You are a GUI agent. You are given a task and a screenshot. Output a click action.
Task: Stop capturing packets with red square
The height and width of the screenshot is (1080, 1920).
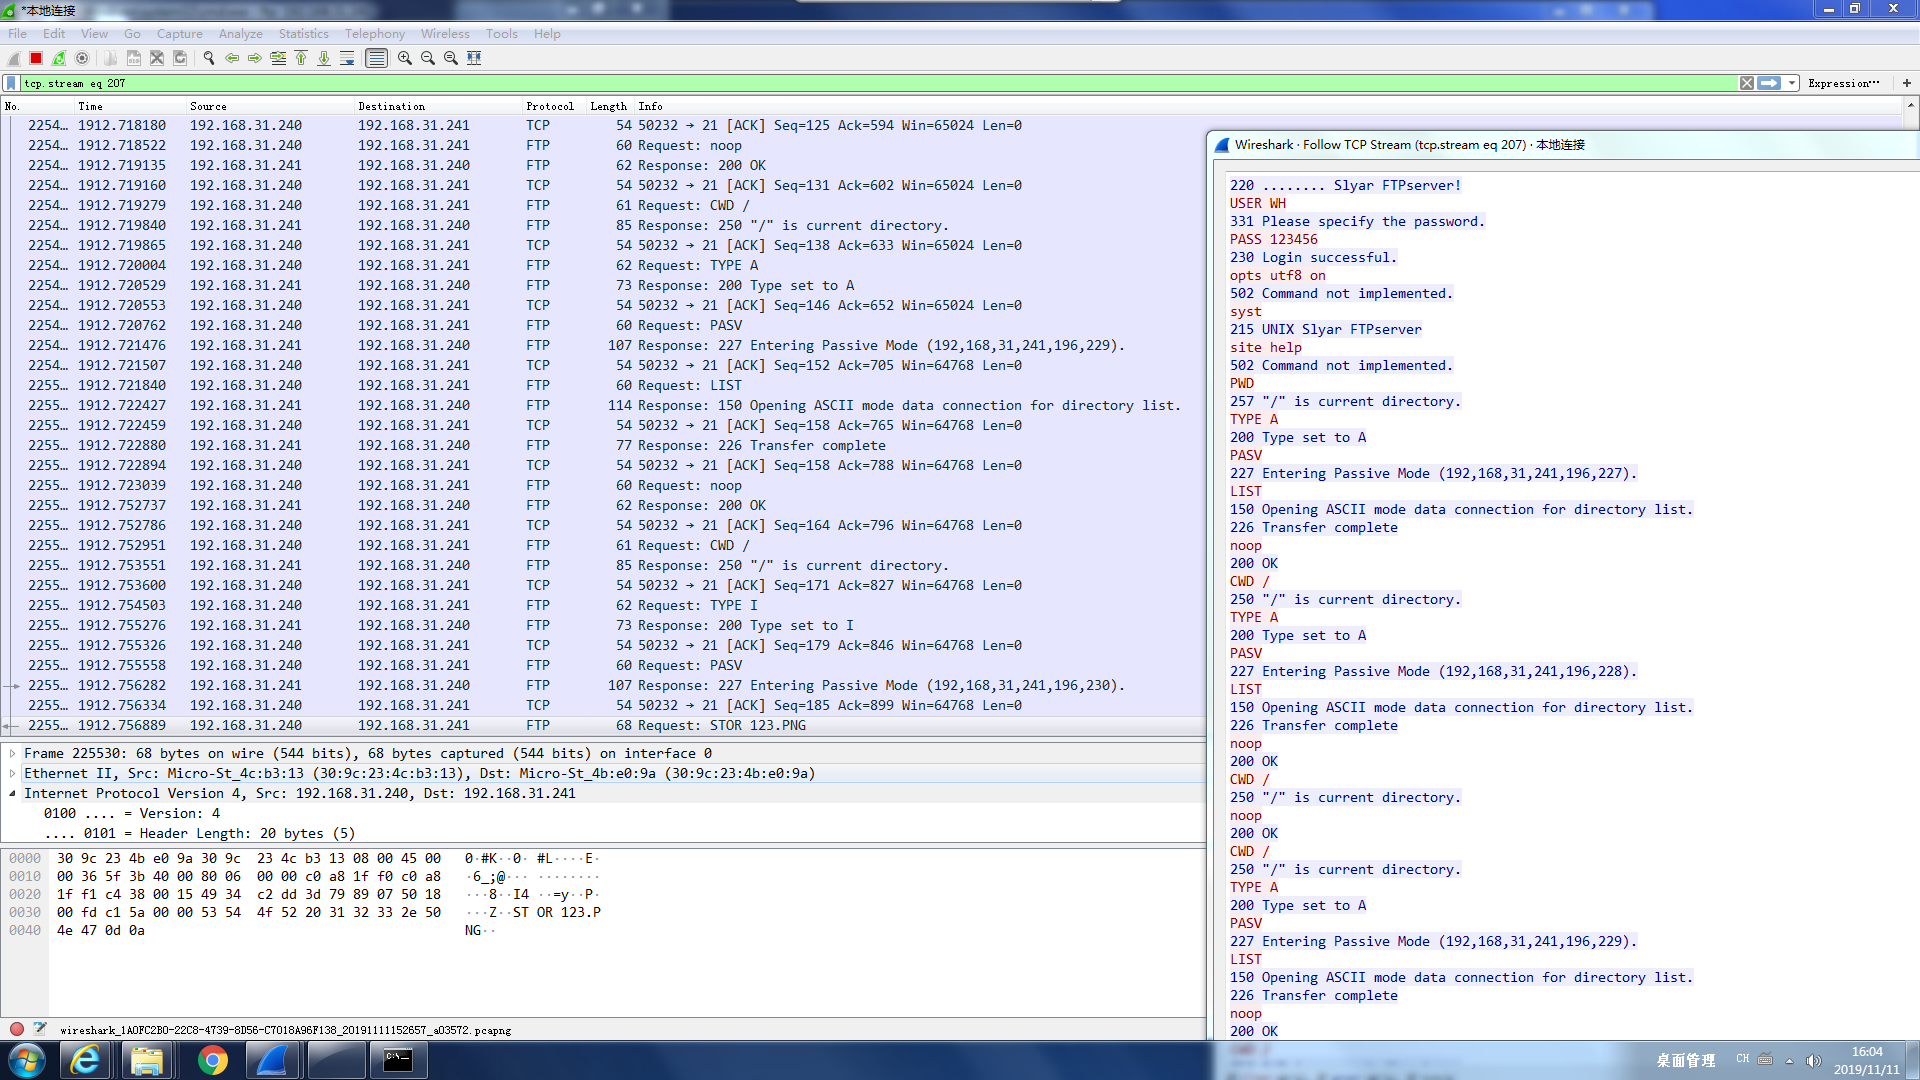(36, 58)
